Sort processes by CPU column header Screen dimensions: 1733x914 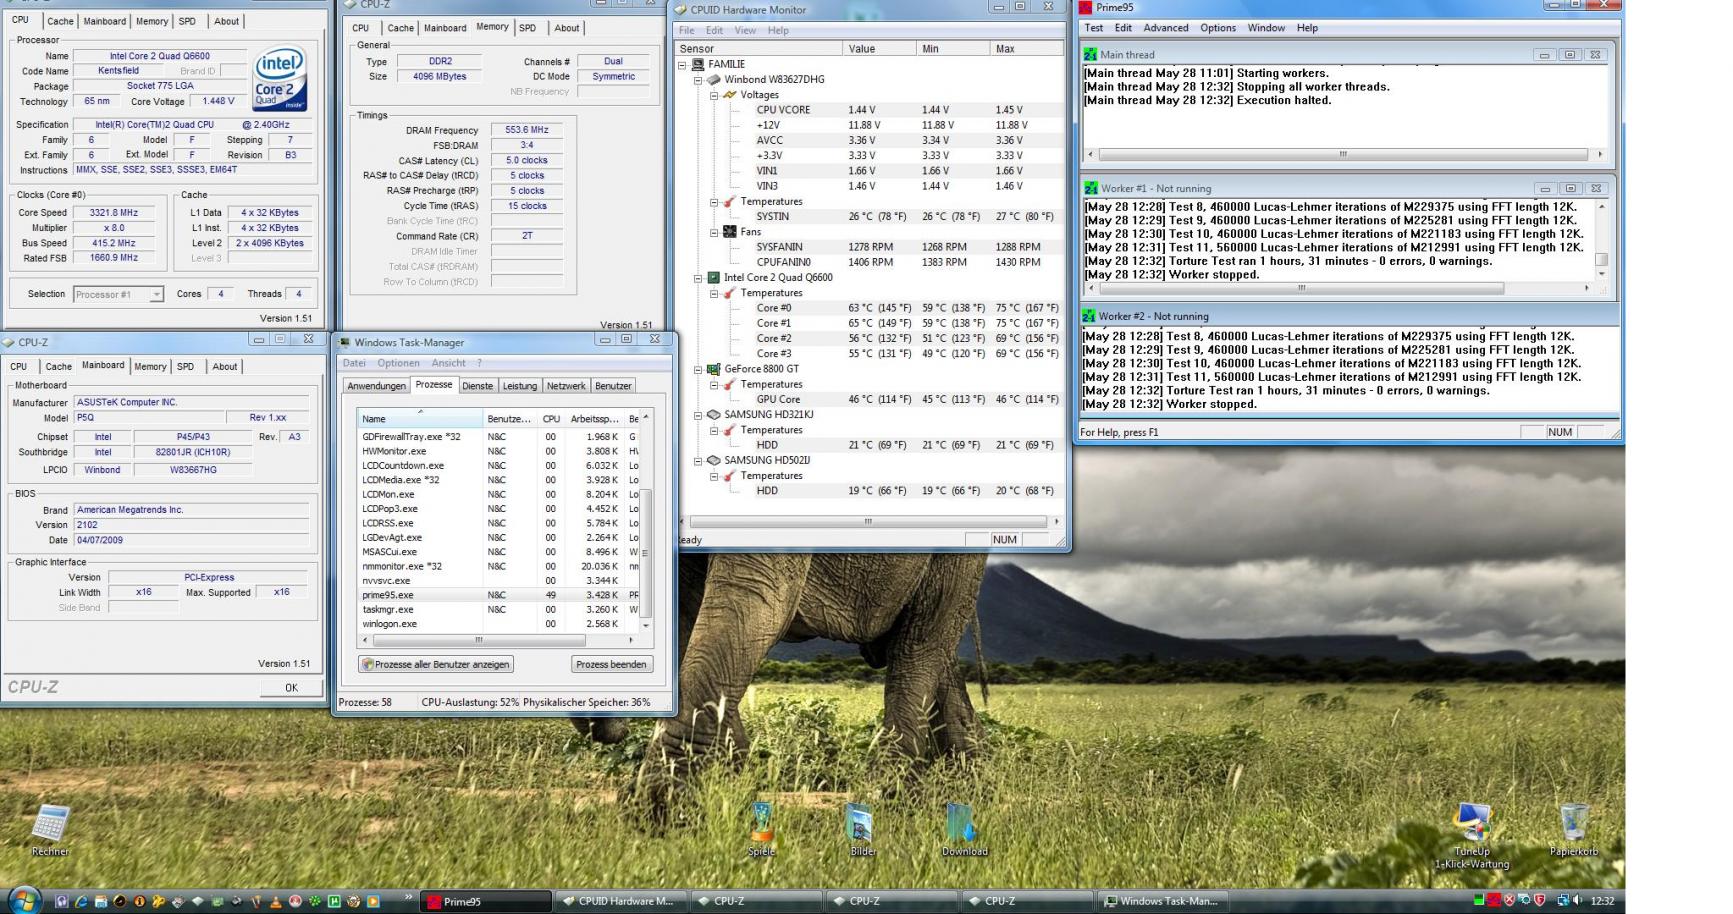pos(551,419)
